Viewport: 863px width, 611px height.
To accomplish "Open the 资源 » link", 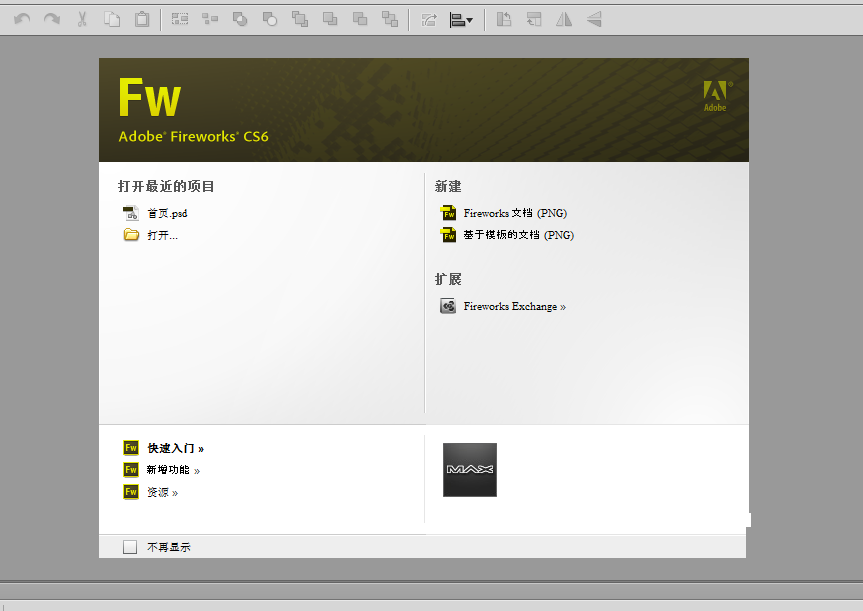I will coord(162,493).
